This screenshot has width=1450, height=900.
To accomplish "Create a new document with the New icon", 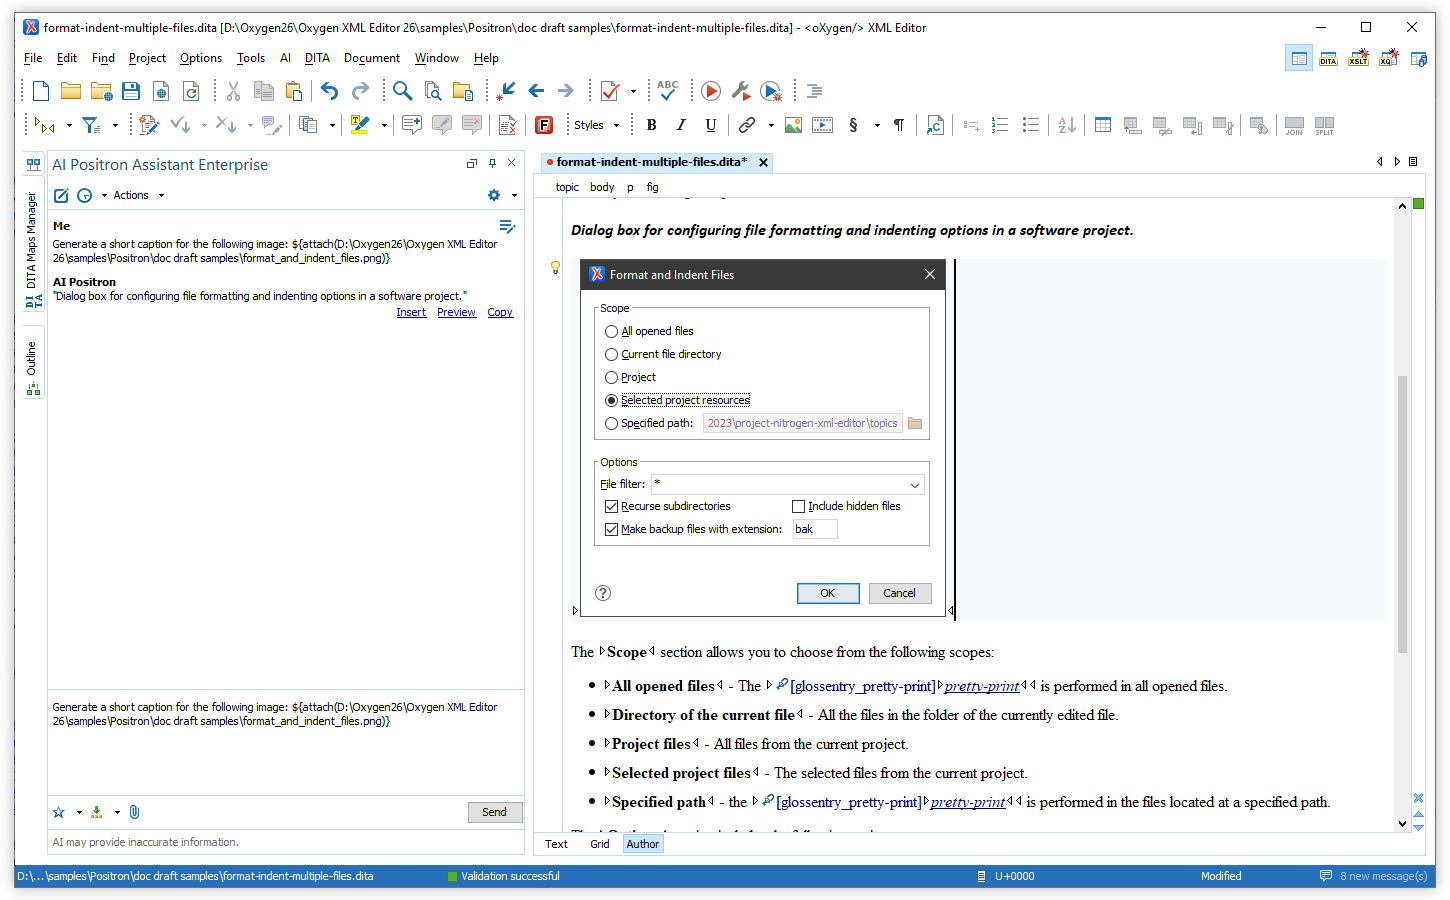I will click(41, 91).
